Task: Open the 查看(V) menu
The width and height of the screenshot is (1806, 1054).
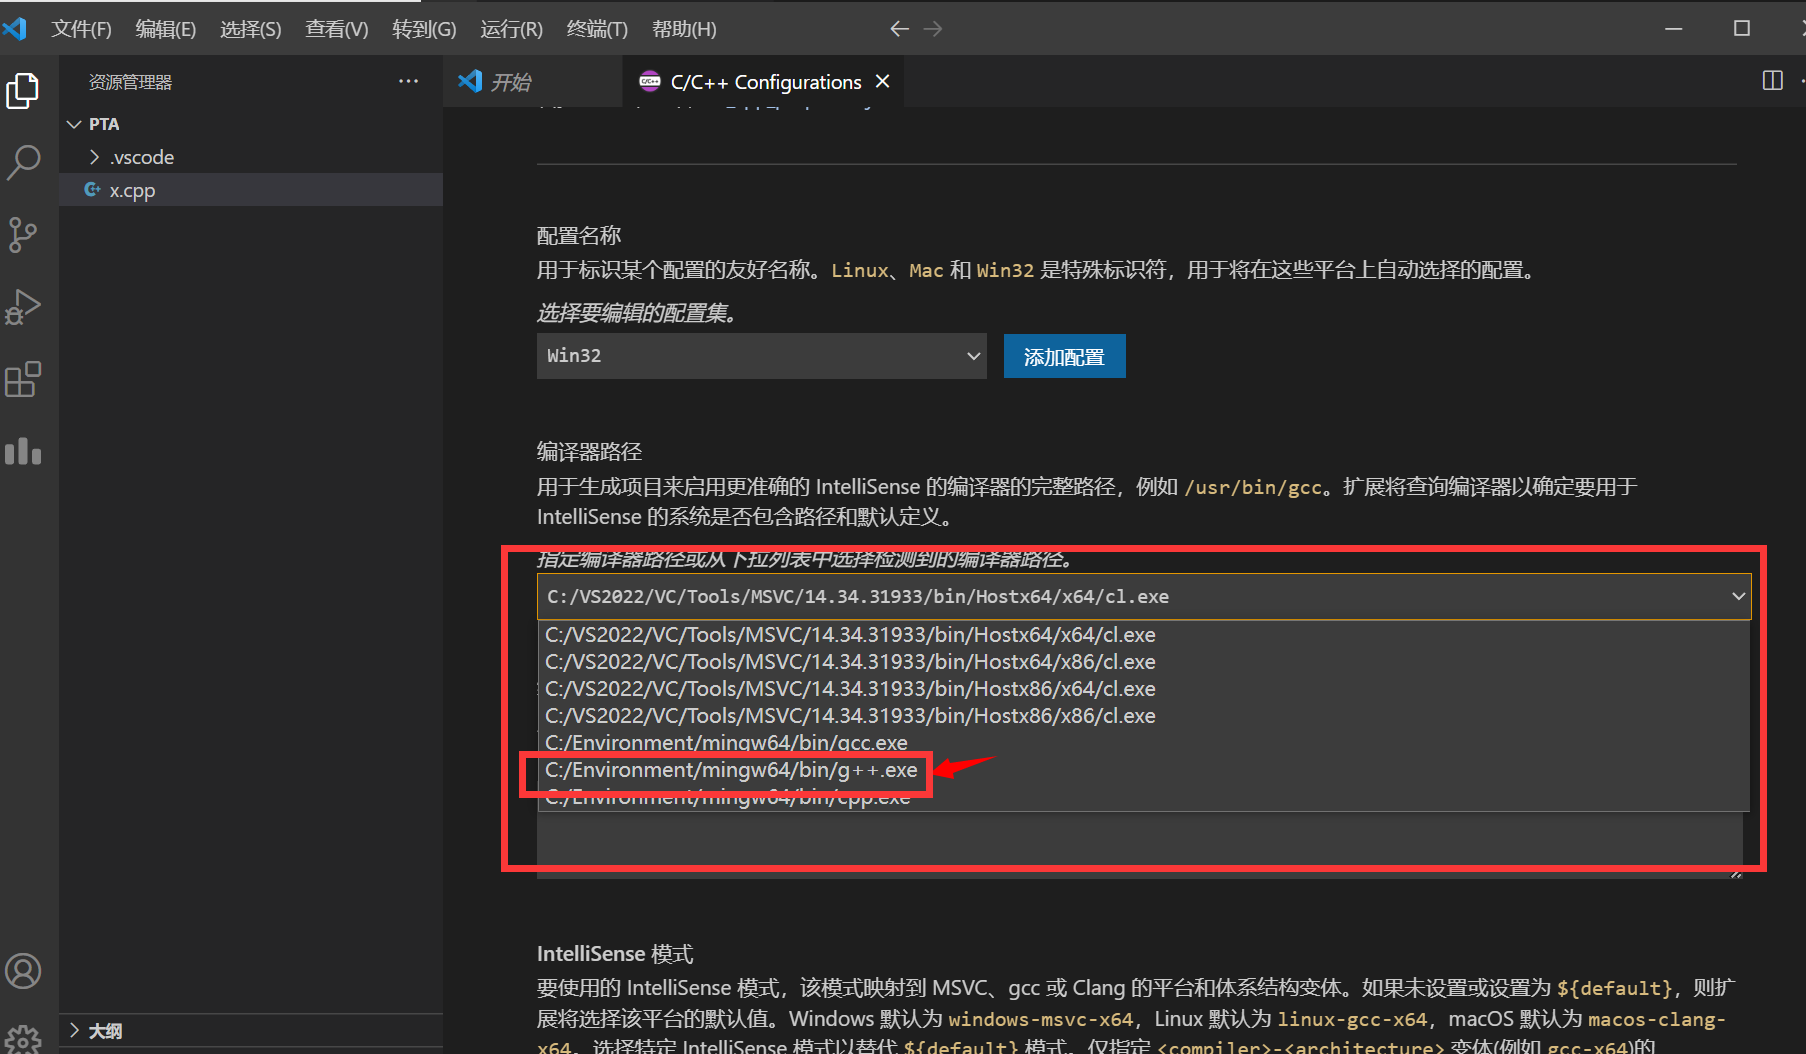Action: pyautogui.click(x=336, y=29)
